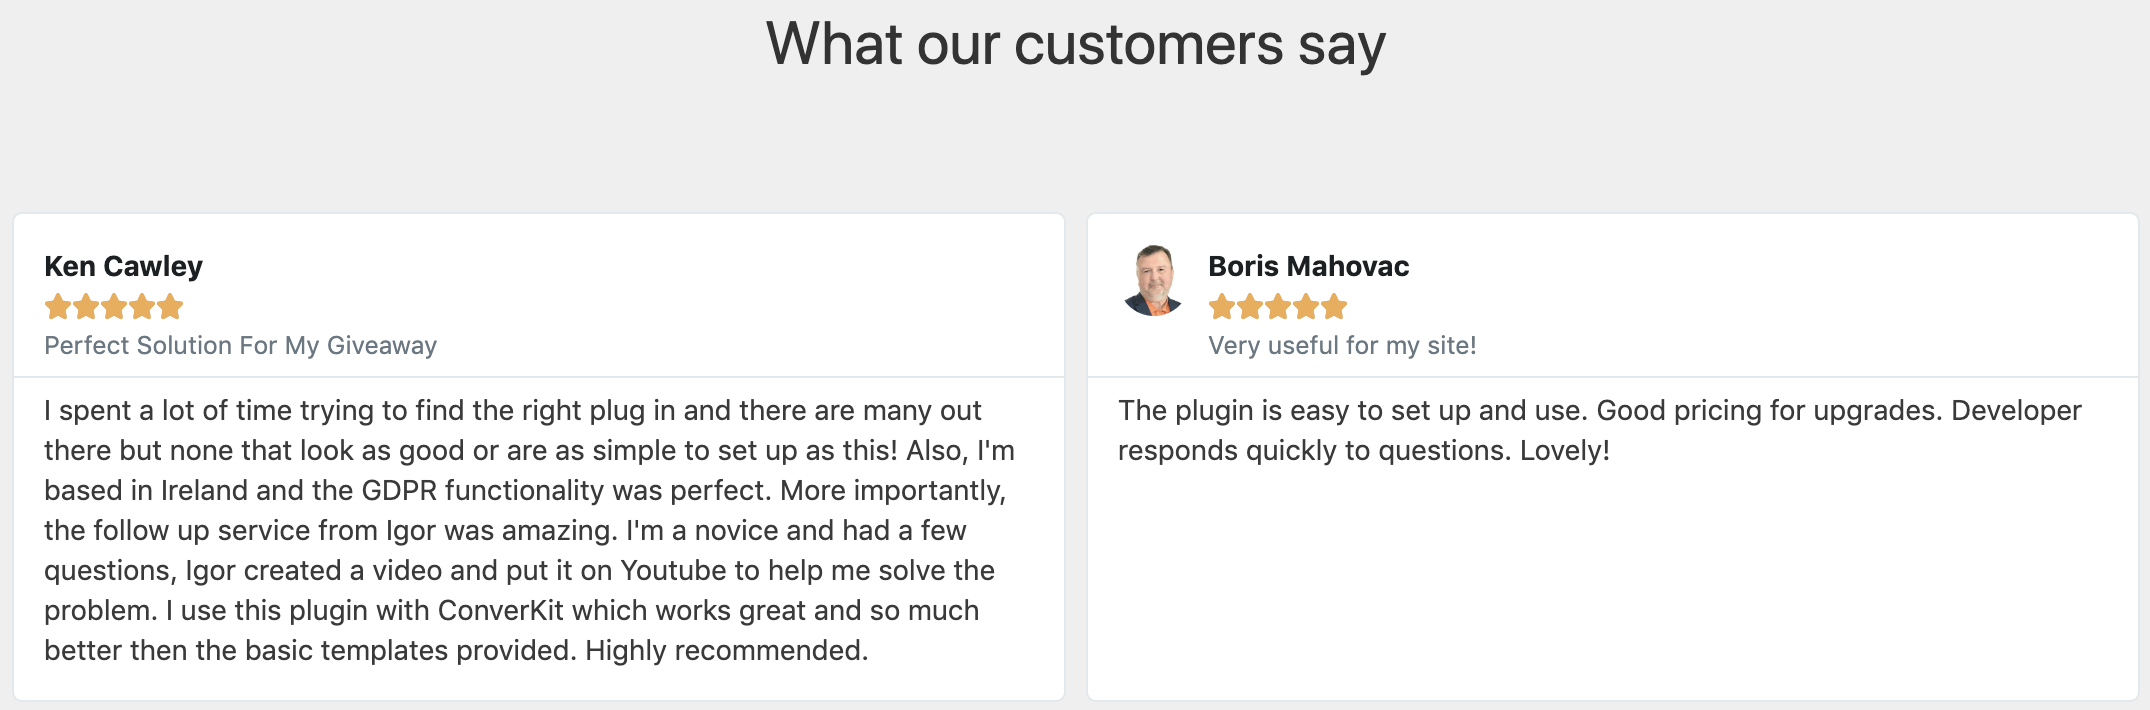Click the "Perfect Solution For My Giveaway" title
This screenshot has height=710, width=2150.
point(240,345)
